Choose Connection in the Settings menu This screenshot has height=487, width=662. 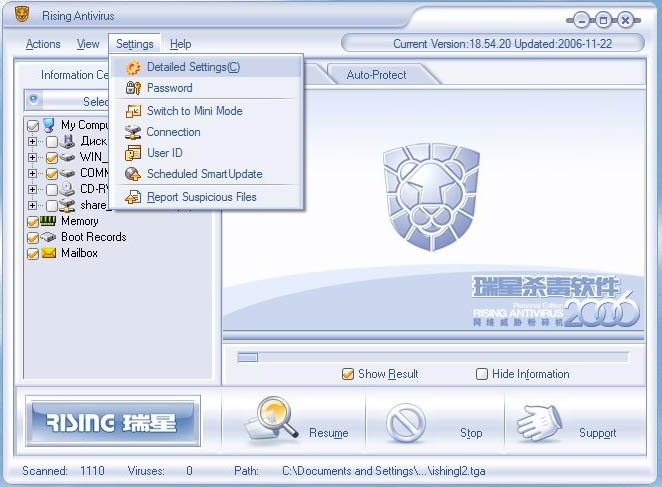click(207, 132)
